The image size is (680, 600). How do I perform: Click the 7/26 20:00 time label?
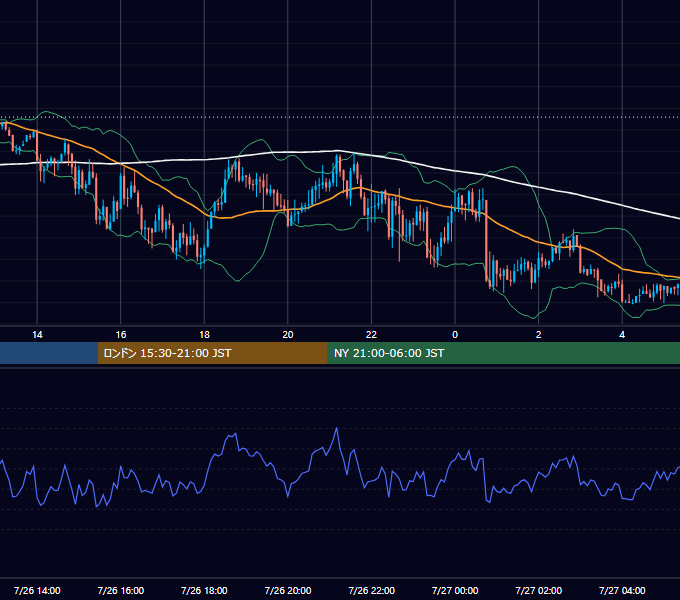[288, 590]
